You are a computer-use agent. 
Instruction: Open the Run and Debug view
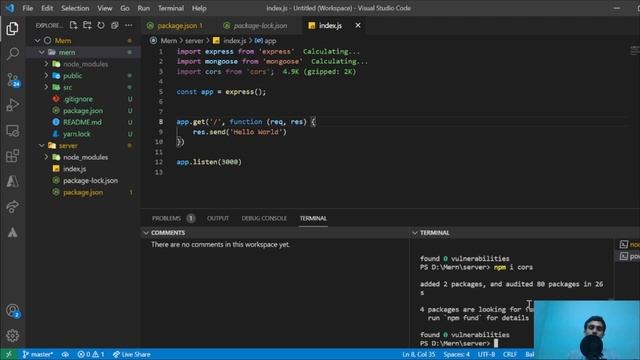click(12, 105)
